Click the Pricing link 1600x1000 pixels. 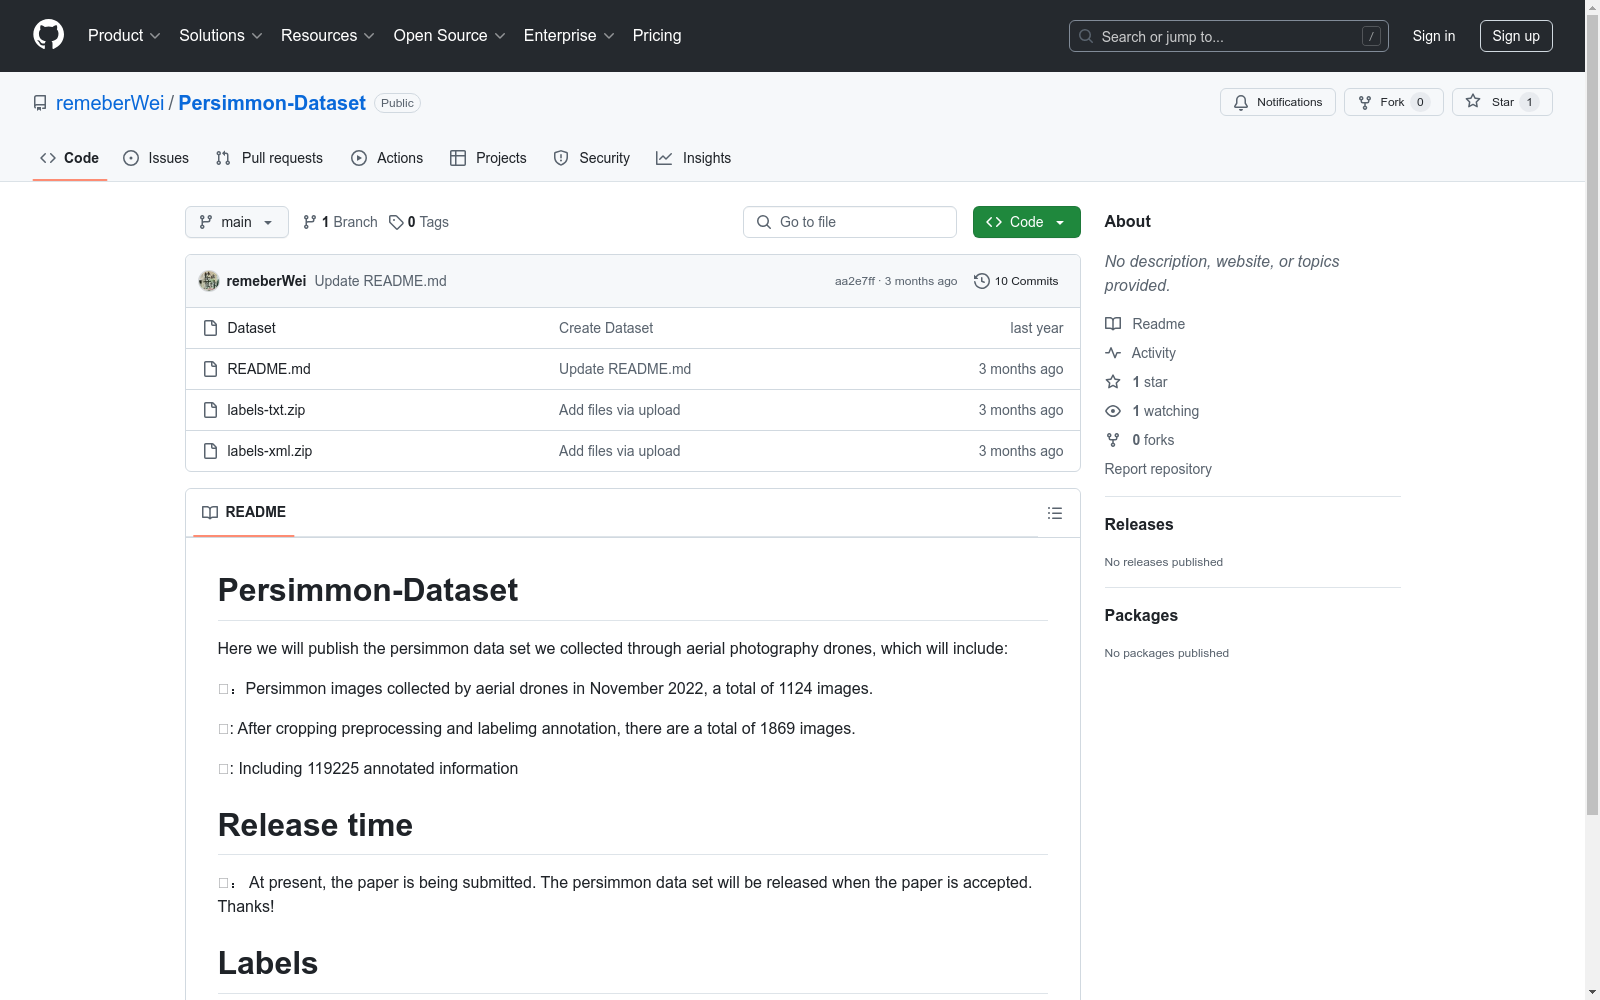(x=657, y=36)
